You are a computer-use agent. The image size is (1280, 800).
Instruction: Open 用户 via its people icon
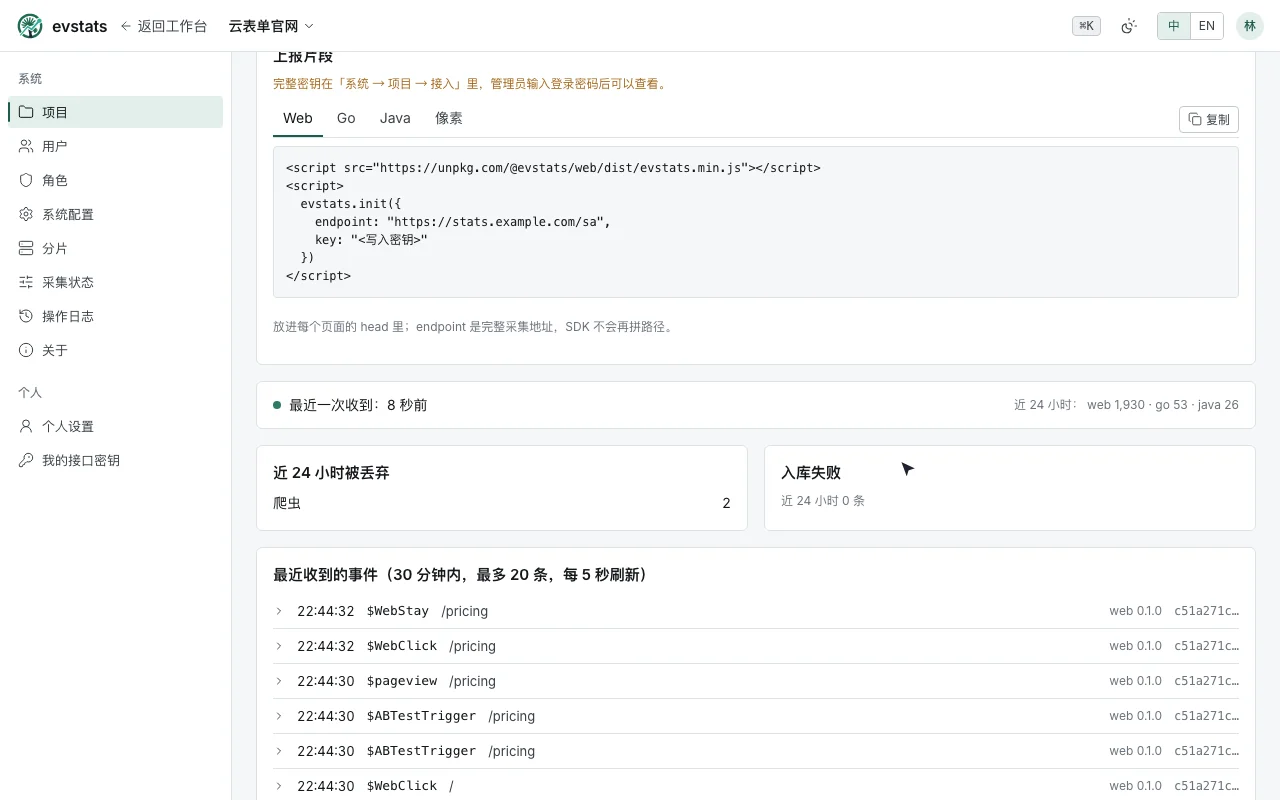tap(26, 146)
